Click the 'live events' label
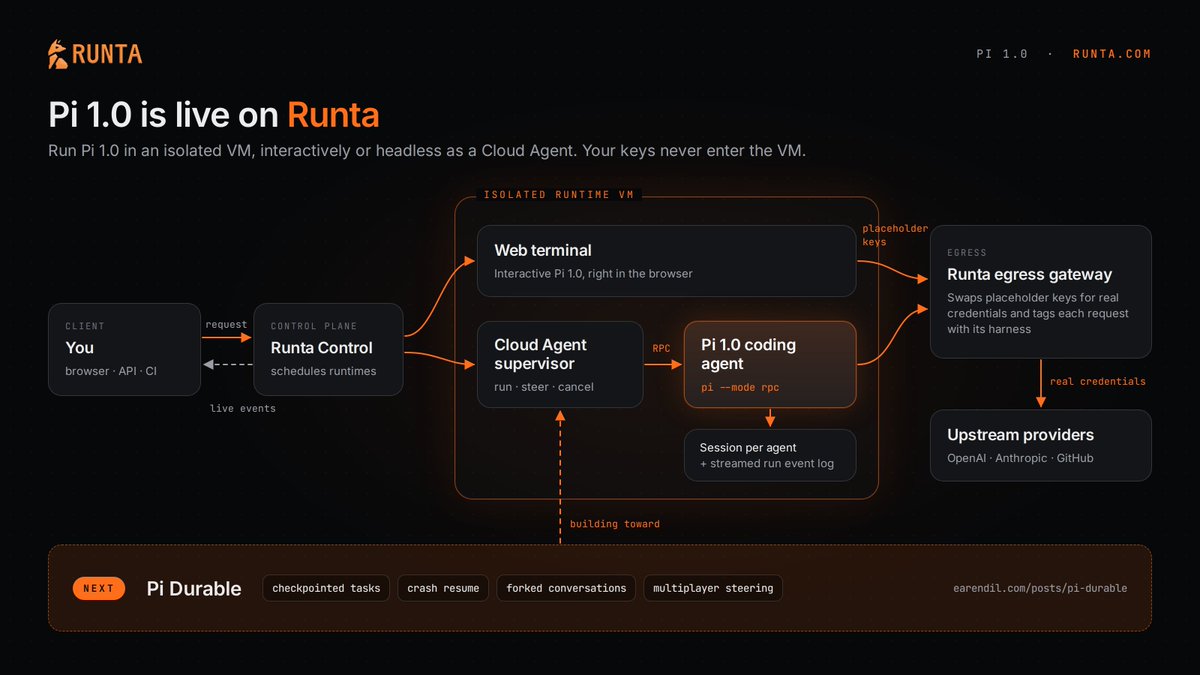1200x675 pixels. tap(242, 408)
